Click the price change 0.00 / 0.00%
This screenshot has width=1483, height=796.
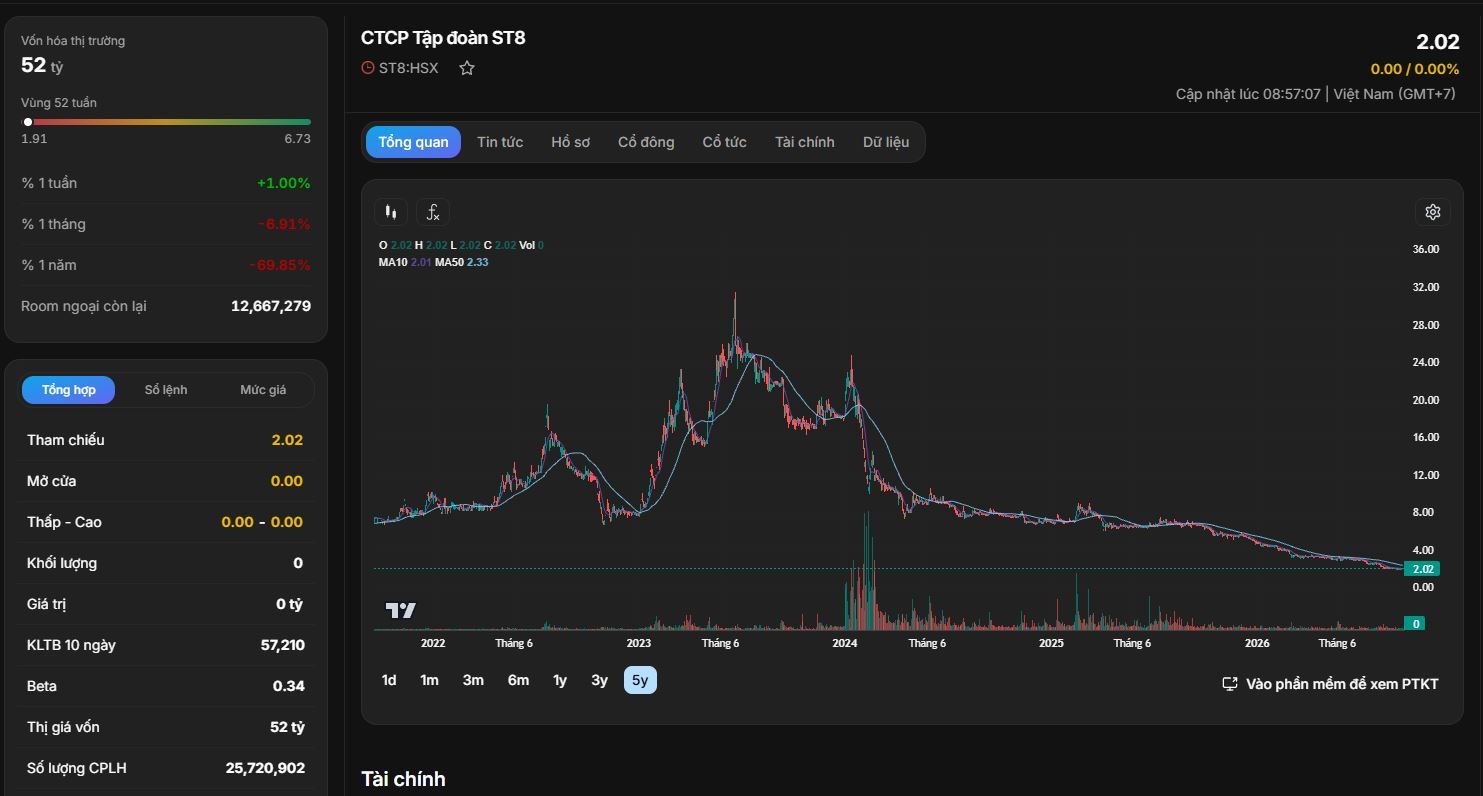click(x=1415, y=69)
